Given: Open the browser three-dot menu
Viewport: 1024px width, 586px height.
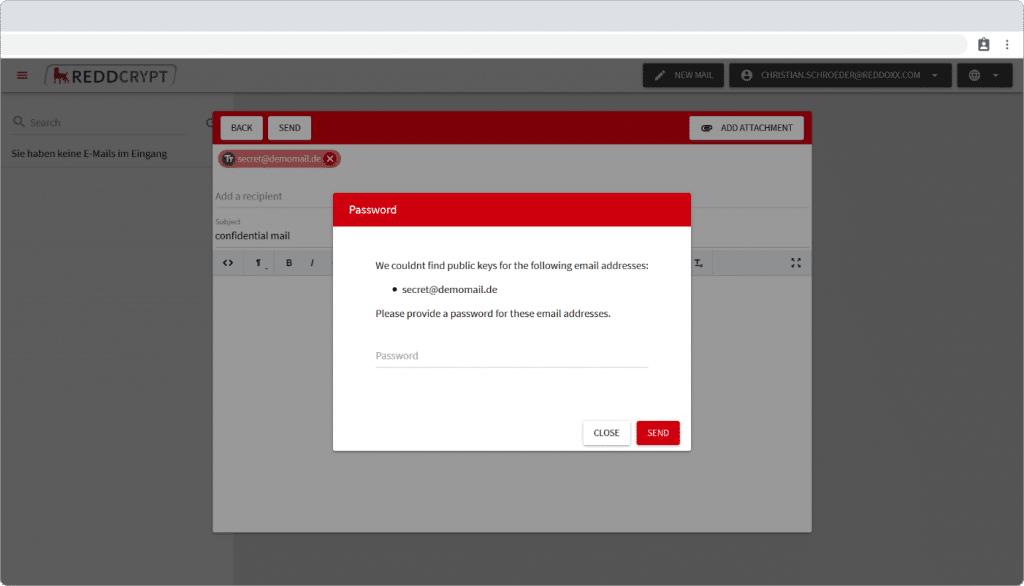Looking at the screenshot, I should tap(1007, 44).
